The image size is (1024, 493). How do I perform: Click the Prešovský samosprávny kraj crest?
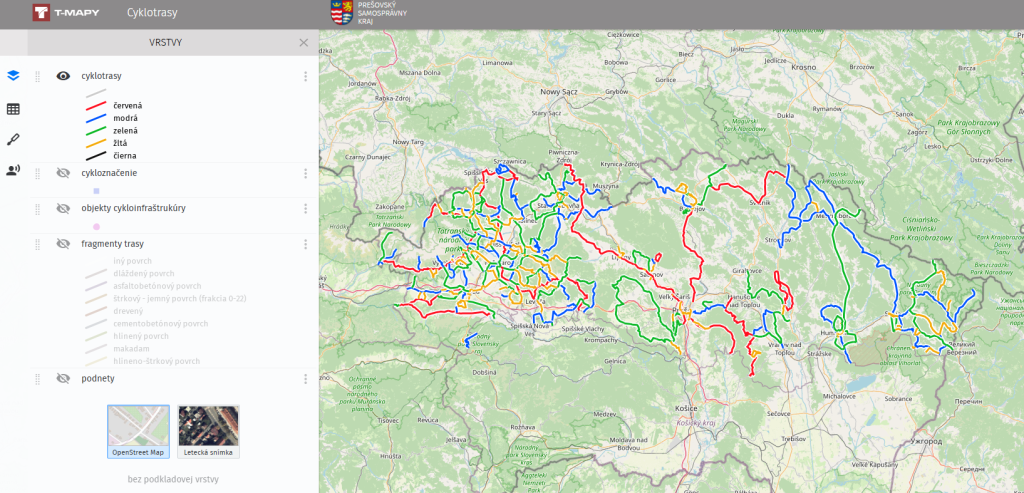click(340, 13)
